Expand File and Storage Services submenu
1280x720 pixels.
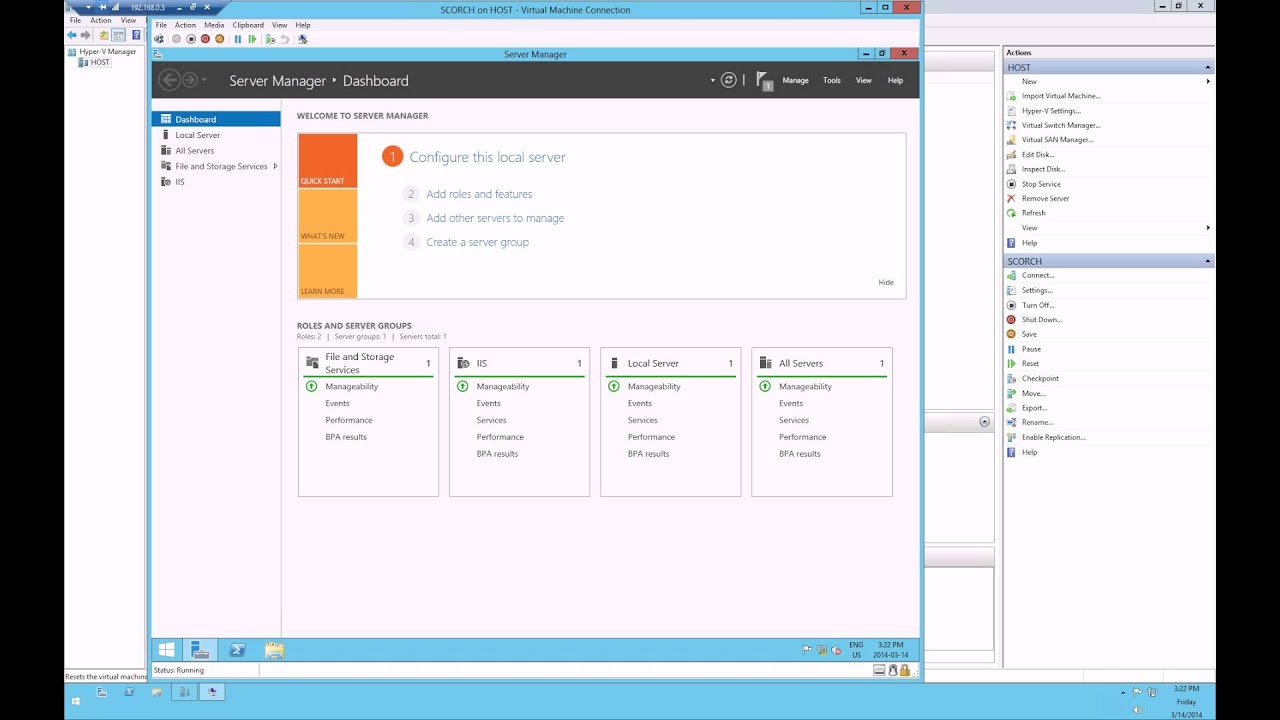(x=275, y=166)
